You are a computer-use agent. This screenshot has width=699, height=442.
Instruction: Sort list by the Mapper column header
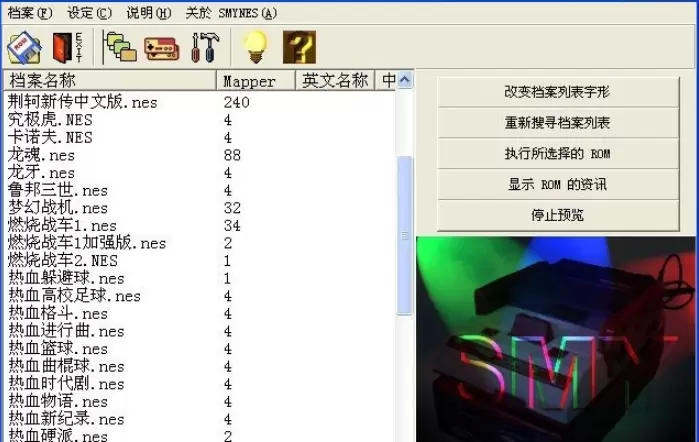[255, 81]
